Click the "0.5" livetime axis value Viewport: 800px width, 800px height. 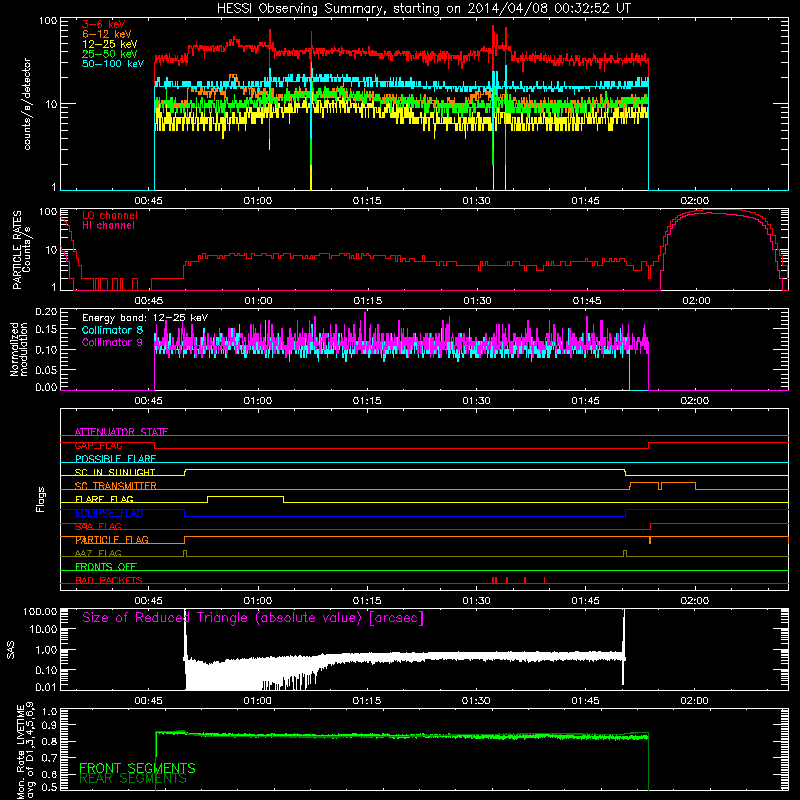[x=49, y=787]
